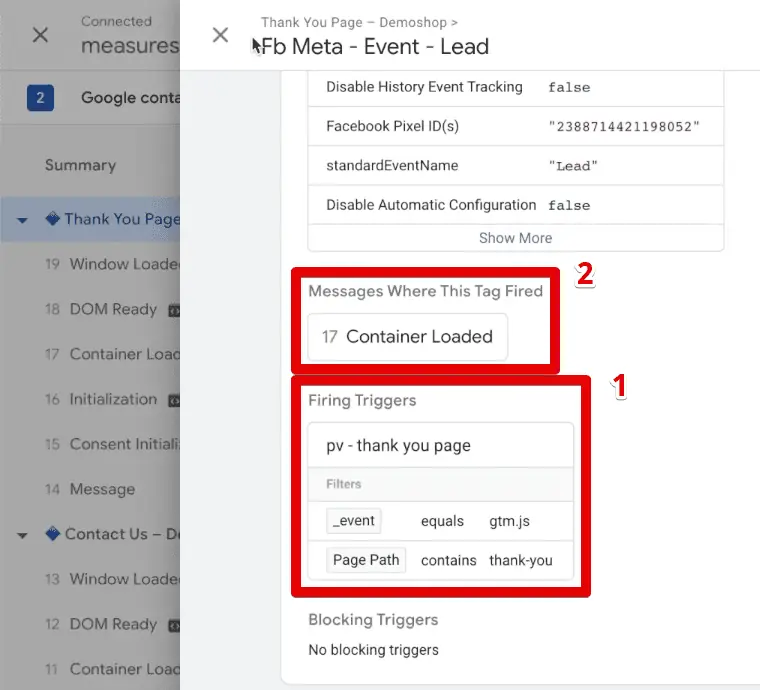Image resolution: width=760 pixels, height=690 pixels.
Task: Click the _event filter variable chip
Action: (354, 521)
